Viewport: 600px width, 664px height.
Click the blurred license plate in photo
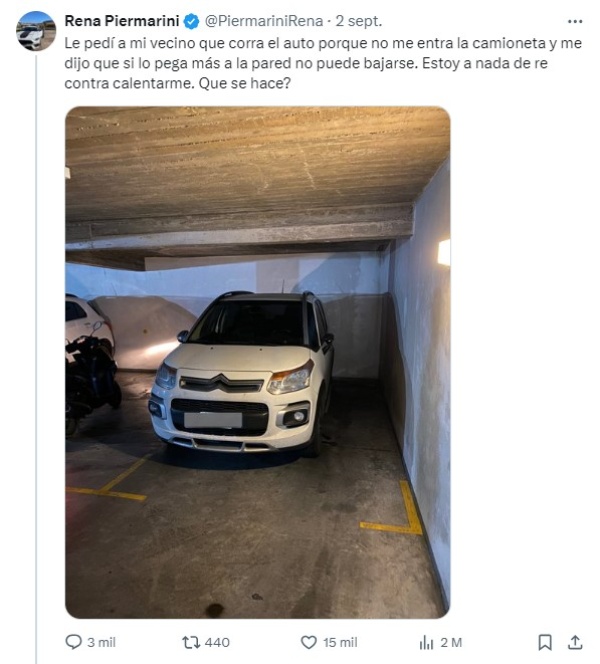(x=213, y=420)
